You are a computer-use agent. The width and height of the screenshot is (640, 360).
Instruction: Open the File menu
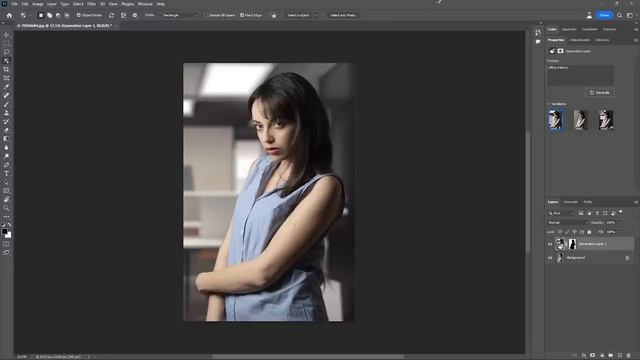pyautogui.click(x=14, y=4)
